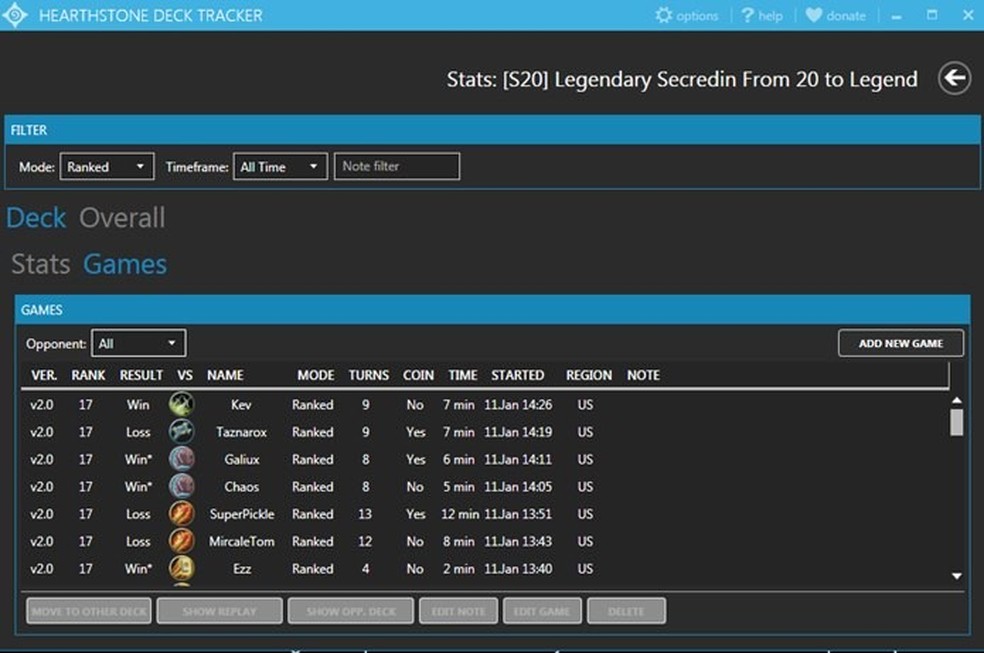Select the game against MircaleTom
The width and height of the screenshot is (984, 653).
pyautogui.click(x=484, y=541)
